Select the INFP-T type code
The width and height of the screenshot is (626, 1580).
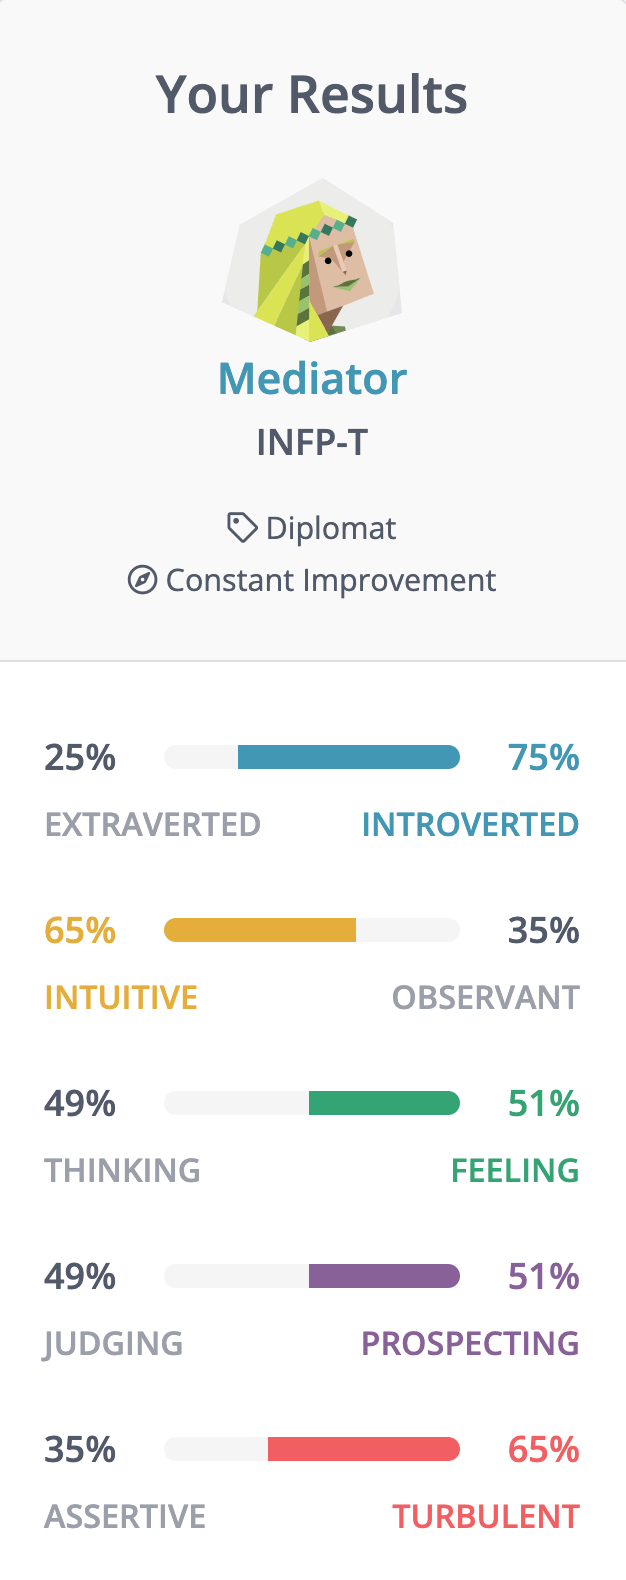point(312,441)
